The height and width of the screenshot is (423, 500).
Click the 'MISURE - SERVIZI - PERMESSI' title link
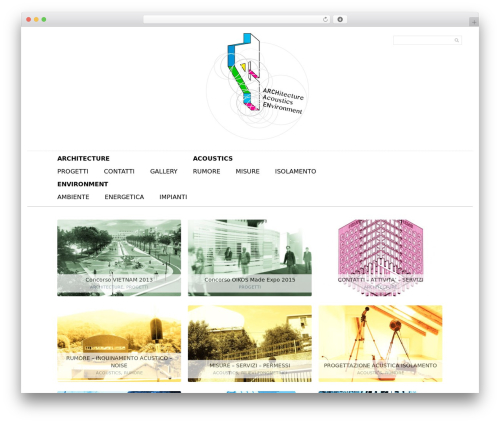[250, 365]
